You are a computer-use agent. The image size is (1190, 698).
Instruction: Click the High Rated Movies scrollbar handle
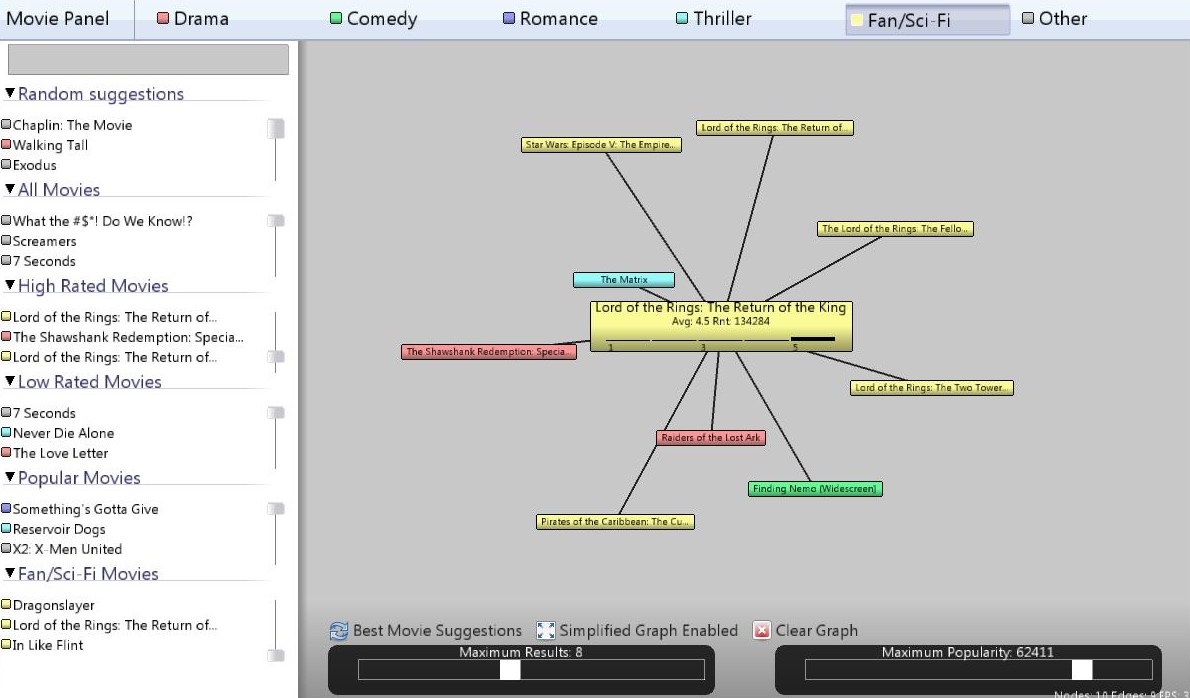[x=276, y=357]
